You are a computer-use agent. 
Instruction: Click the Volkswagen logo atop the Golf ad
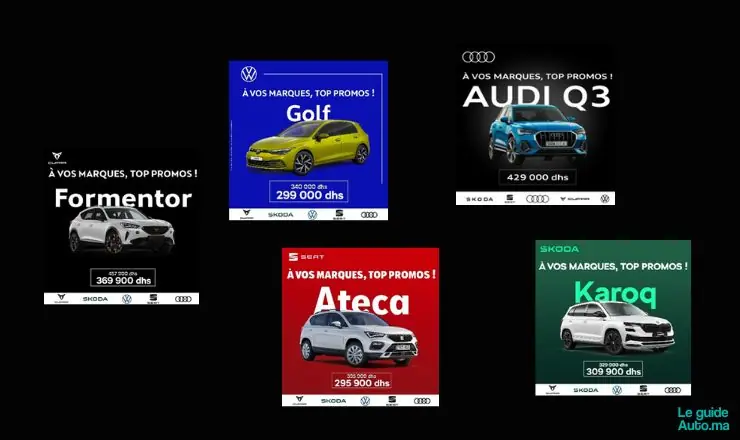point(249,74)
